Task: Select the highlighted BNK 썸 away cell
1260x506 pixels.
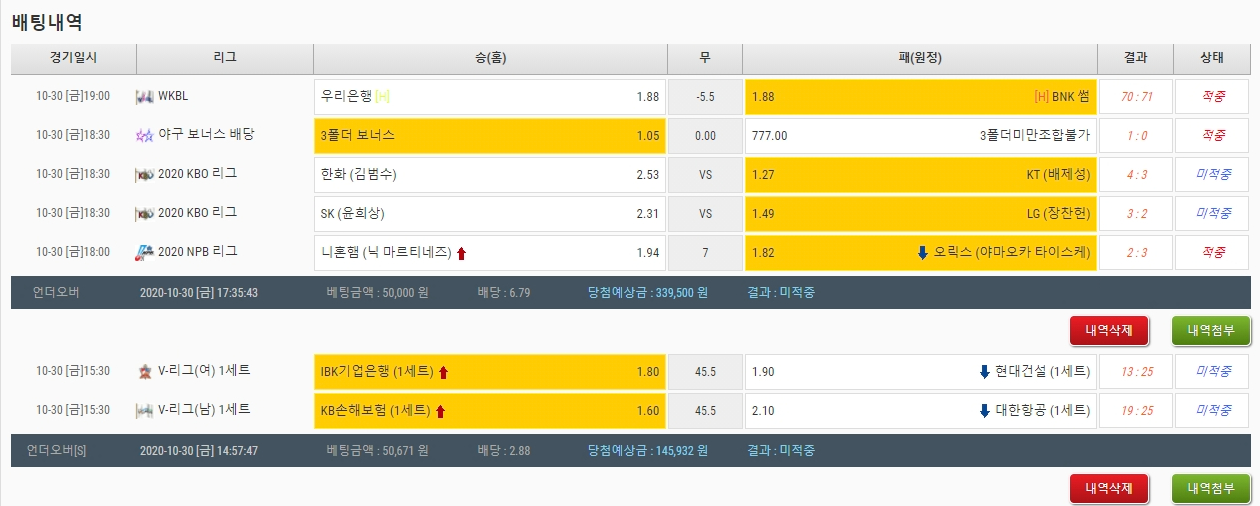Action: [920, 97]
